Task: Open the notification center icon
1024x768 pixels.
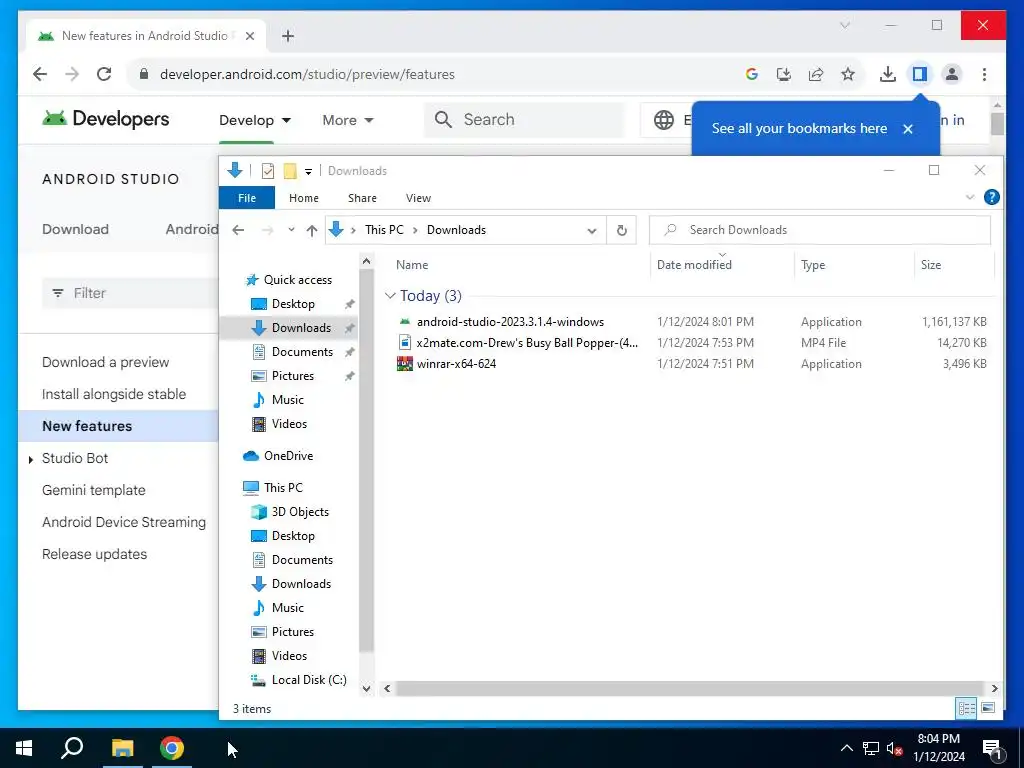Action: click(992, 748)
